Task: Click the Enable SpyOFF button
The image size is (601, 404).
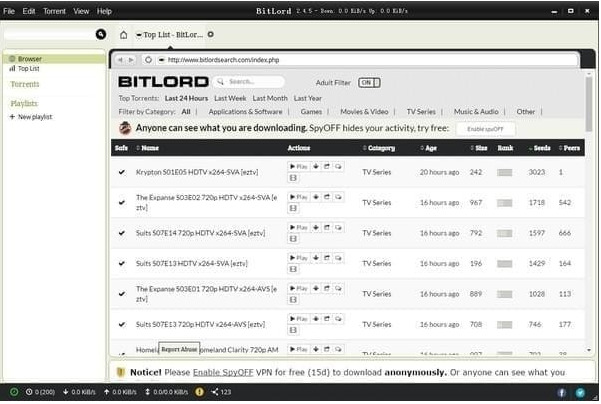Action: coord(485,129)
